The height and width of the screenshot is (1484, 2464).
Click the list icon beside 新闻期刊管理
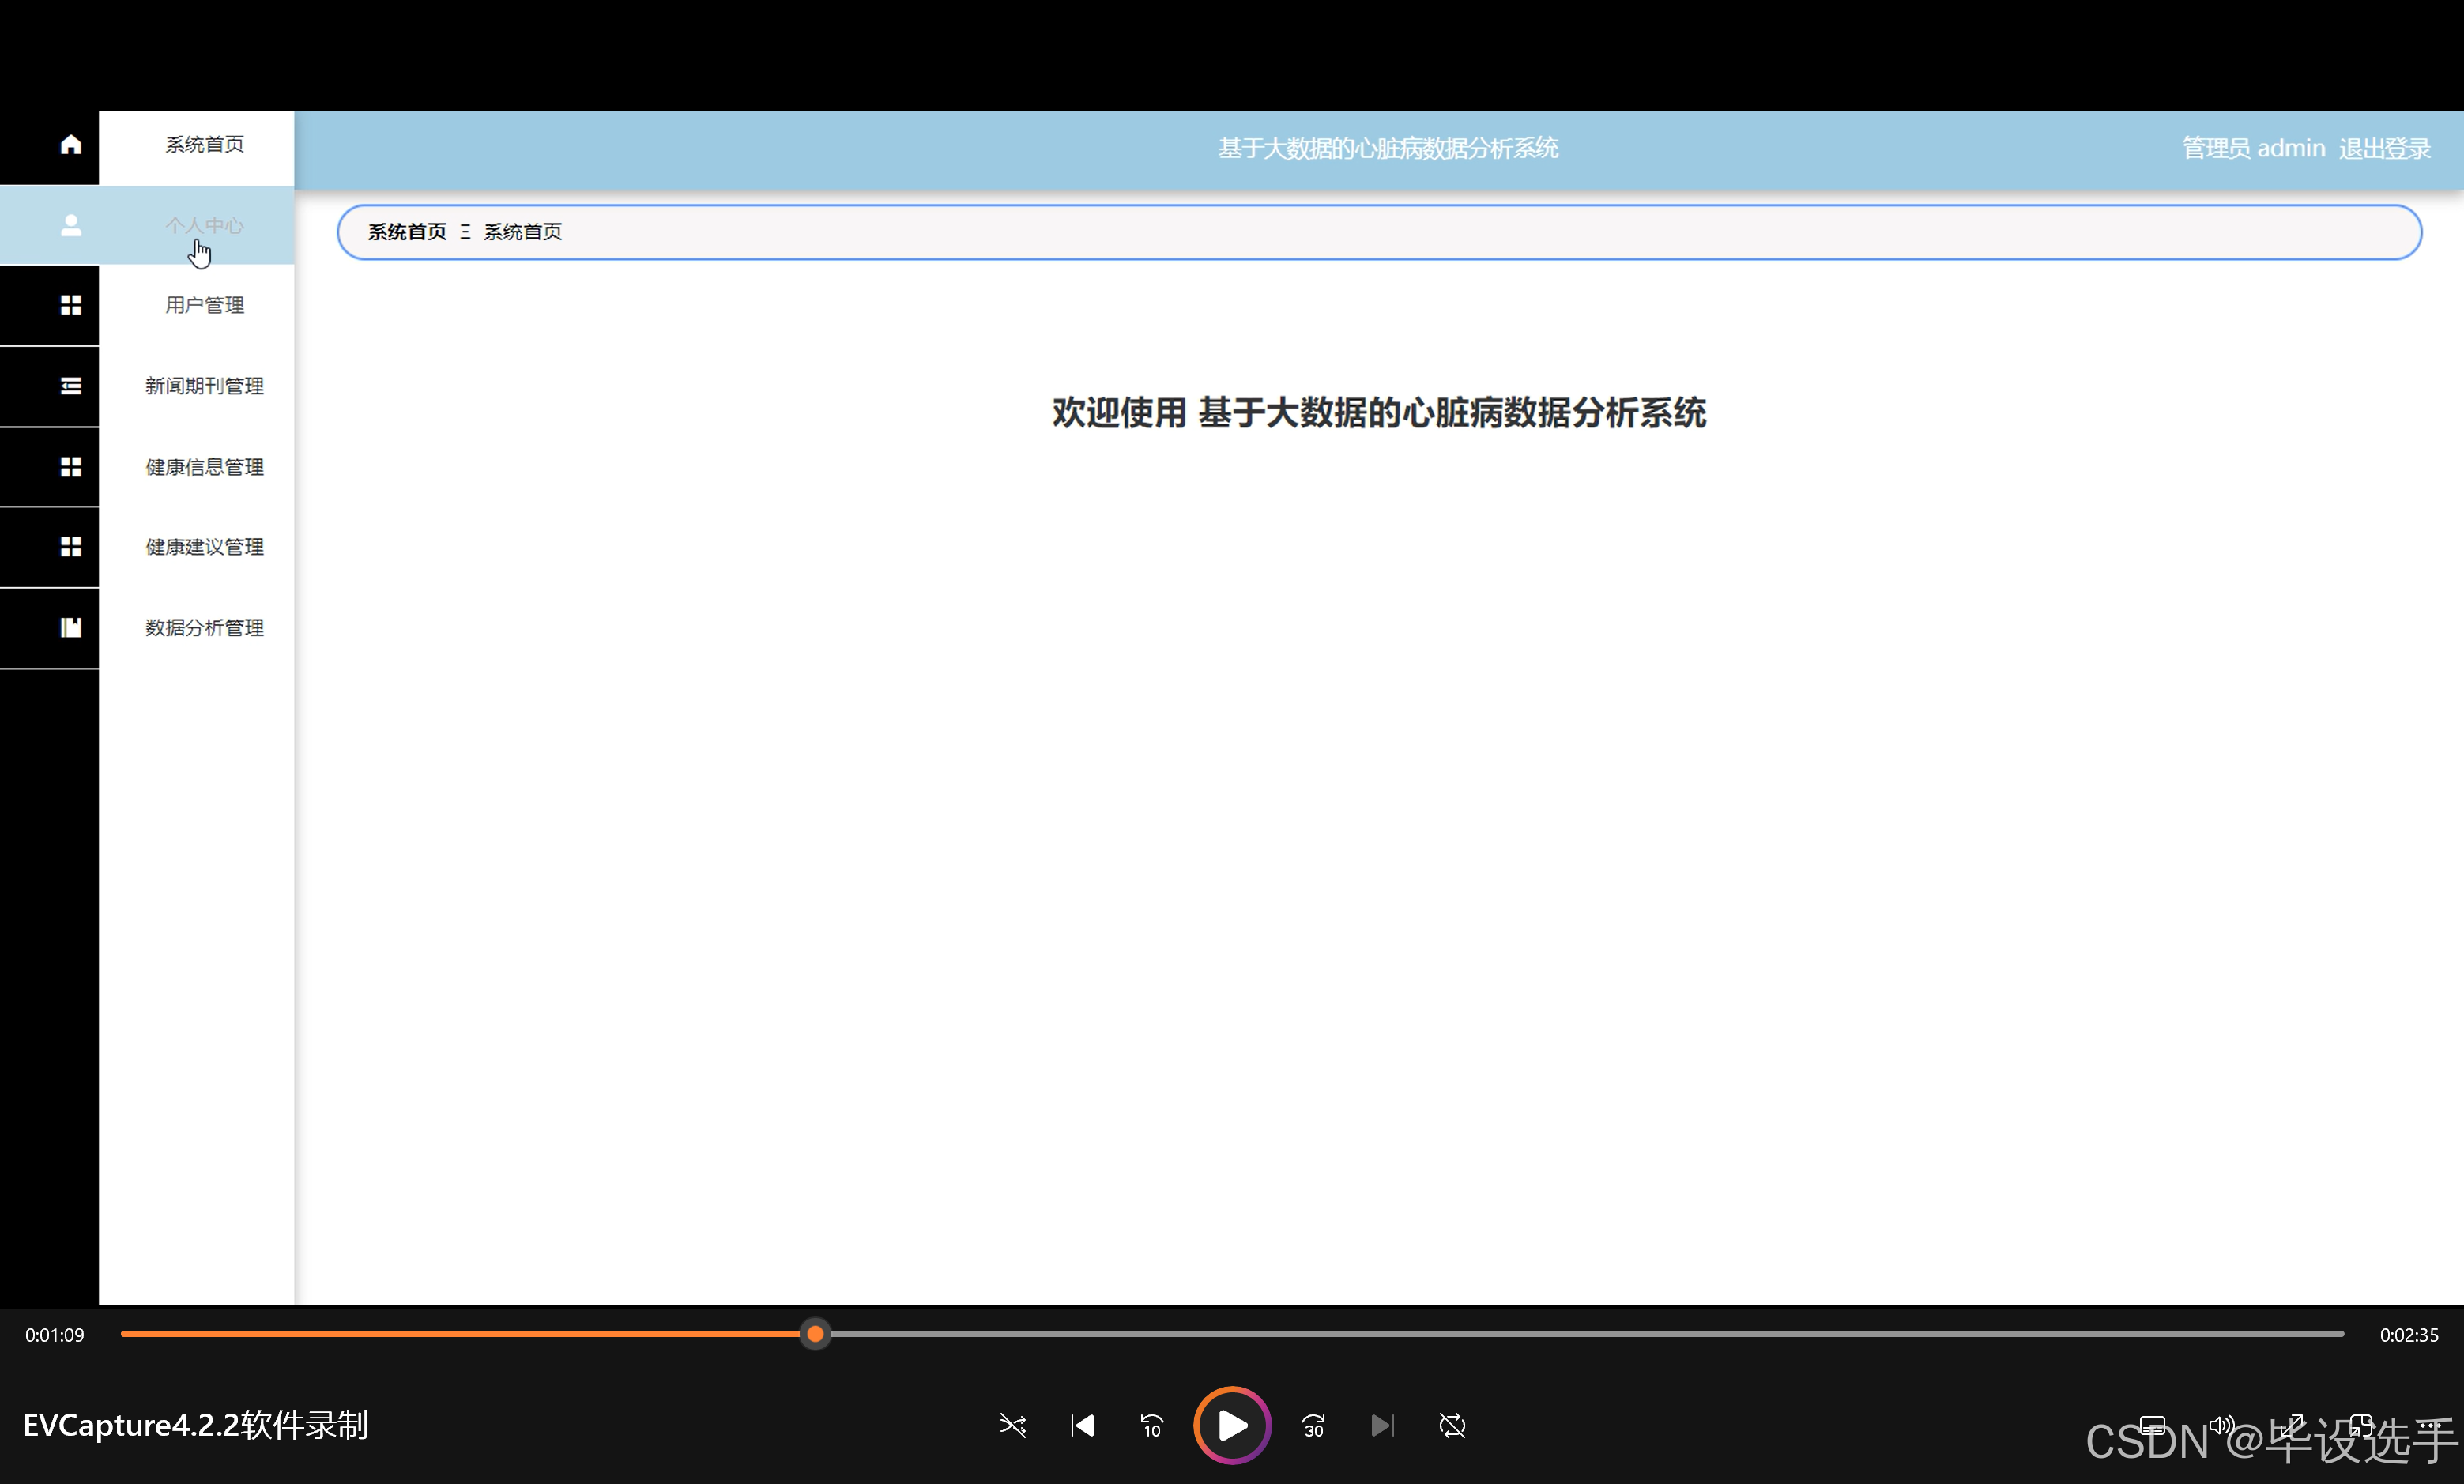[71, 386]
